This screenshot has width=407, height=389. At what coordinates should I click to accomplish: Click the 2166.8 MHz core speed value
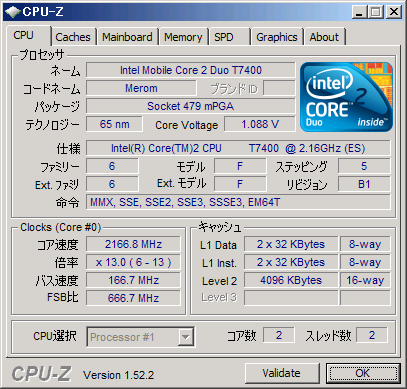(133, 244)
